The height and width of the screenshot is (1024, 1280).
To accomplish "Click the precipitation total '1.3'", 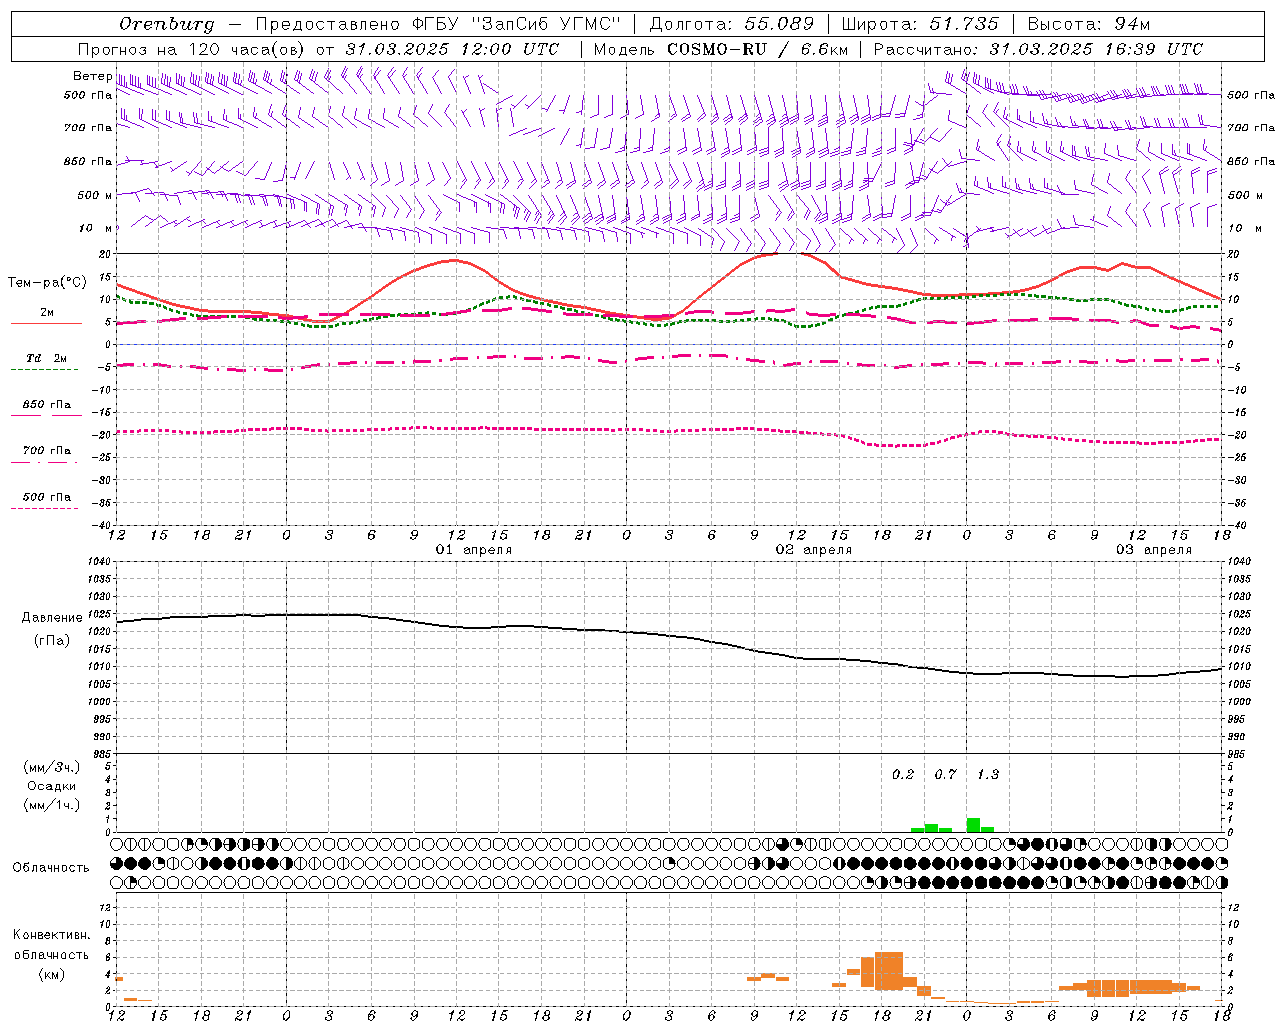I will click(x=987, y=774).
